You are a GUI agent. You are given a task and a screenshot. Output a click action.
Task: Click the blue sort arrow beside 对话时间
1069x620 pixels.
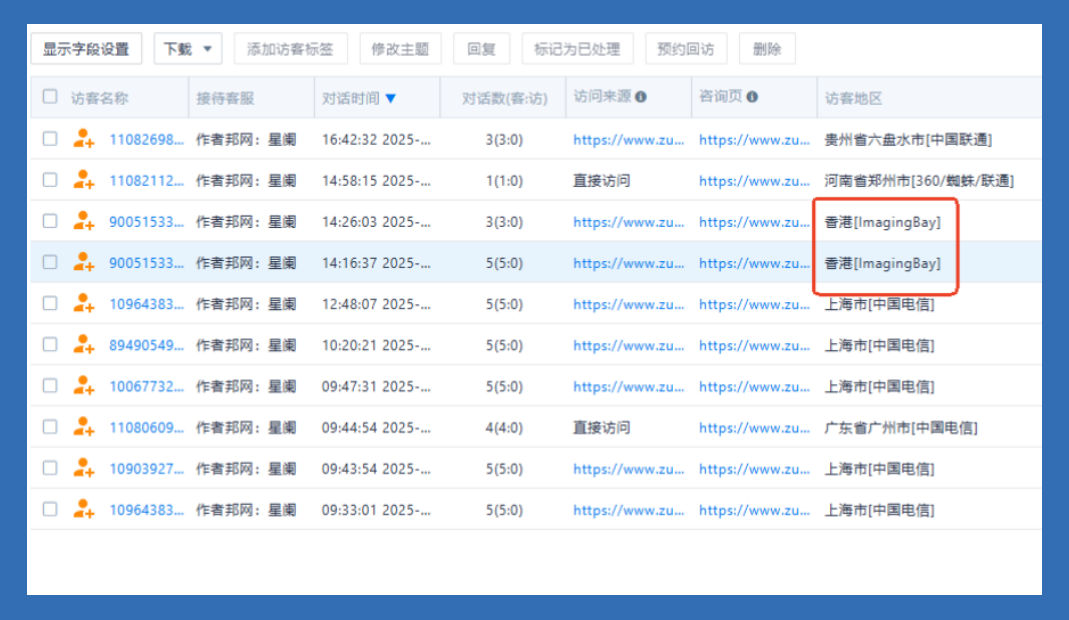[x=391, y=98]
